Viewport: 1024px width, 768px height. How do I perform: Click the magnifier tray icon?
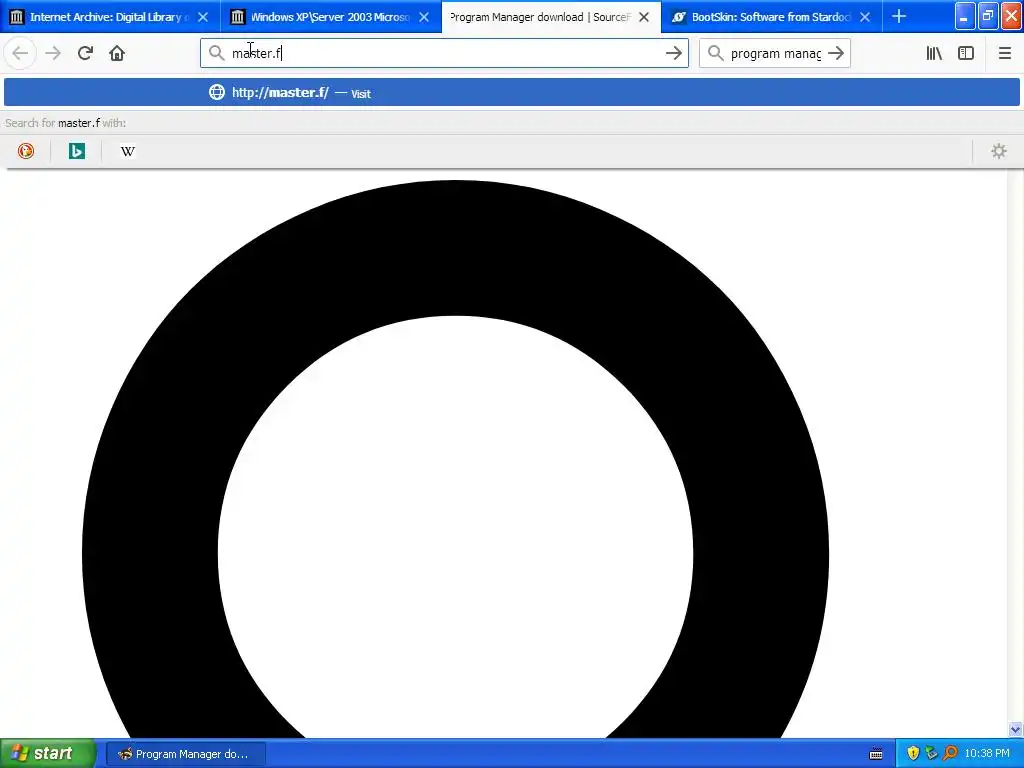point(950,754)
